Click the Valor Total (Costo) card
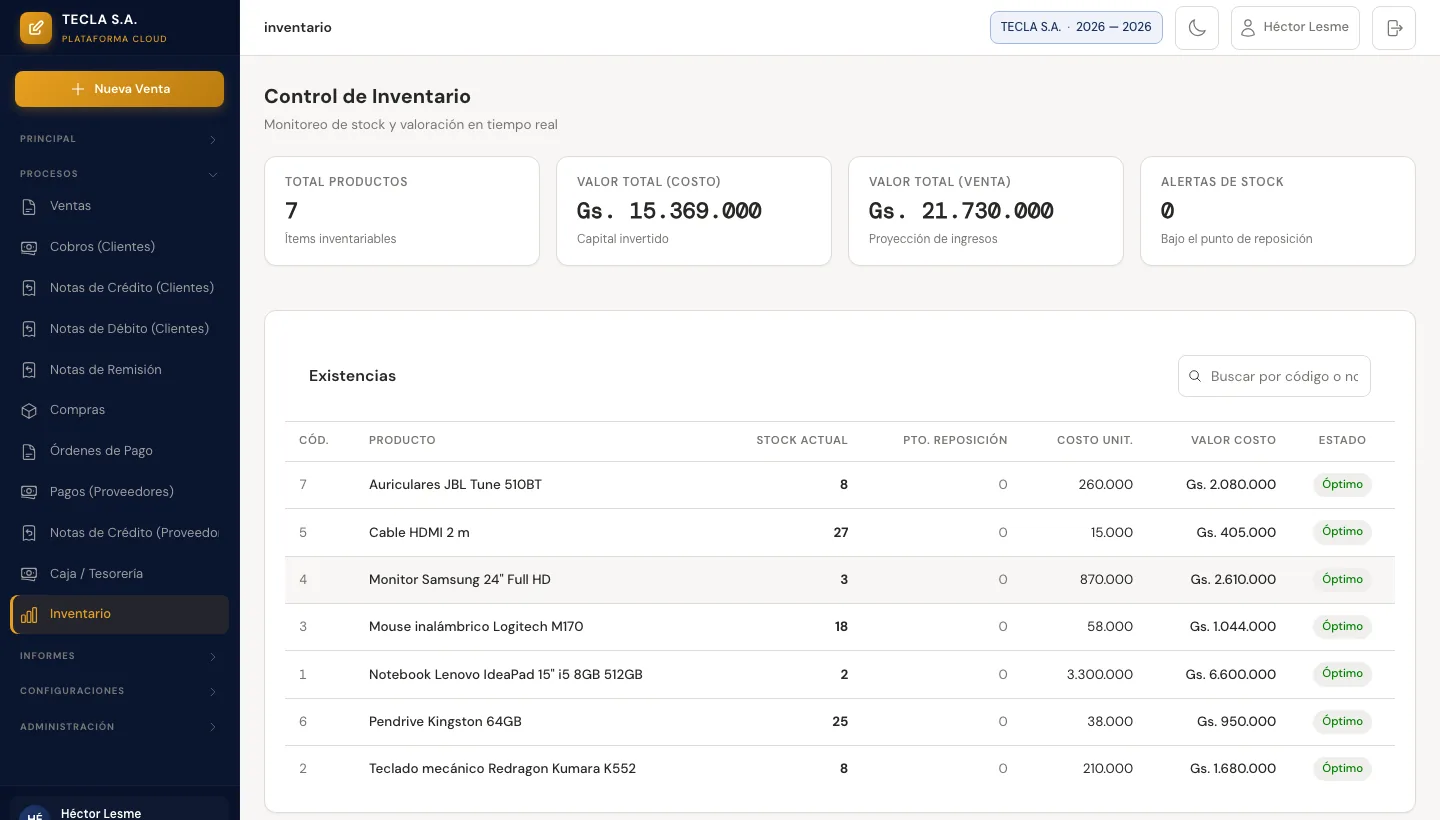Screen dimensions: 1440x820 (694, 211)
